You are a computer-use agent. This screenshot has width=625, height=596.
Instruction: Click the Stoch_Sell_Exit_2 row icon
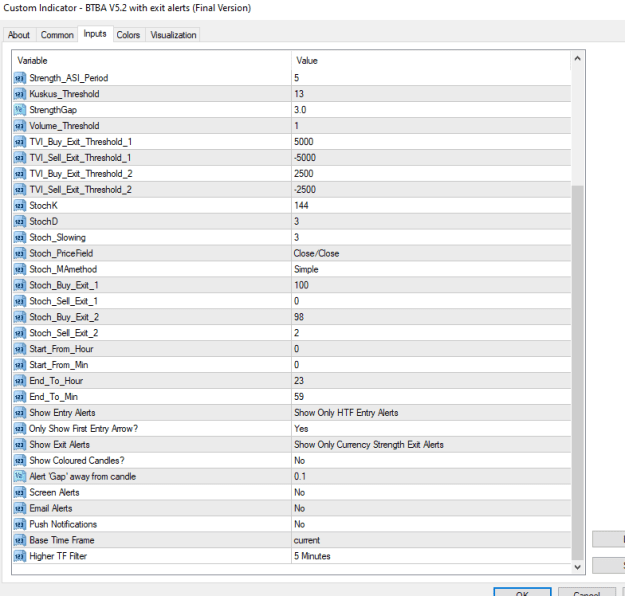click(x=20, y=333)
